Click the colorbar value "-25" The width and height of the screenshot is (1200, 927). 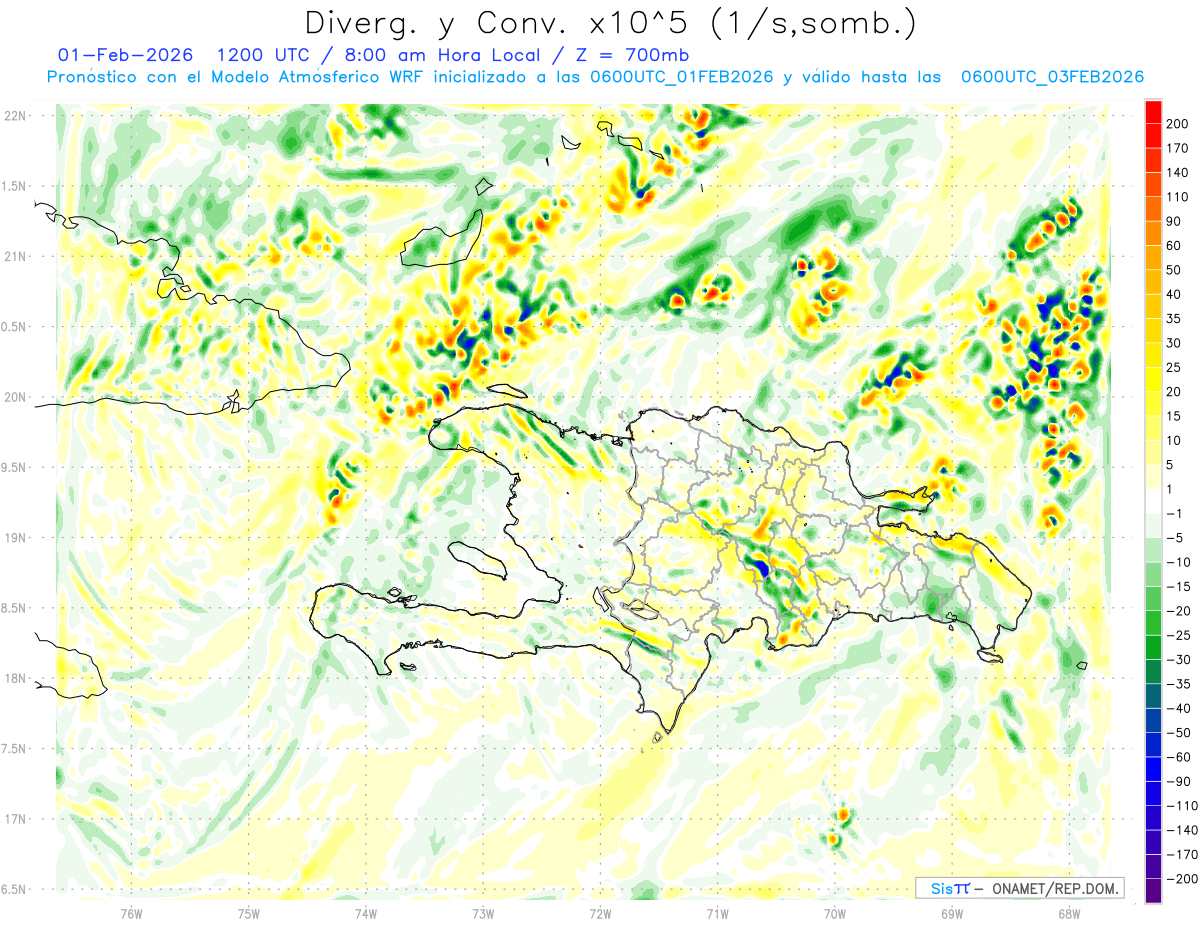coord(1178,635)
